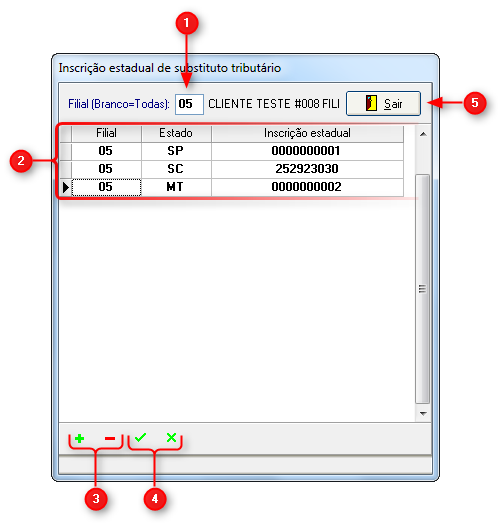Cancel edits with the green X icon
This screenshot has height=530, width=500.
click(x=171, y=438)
